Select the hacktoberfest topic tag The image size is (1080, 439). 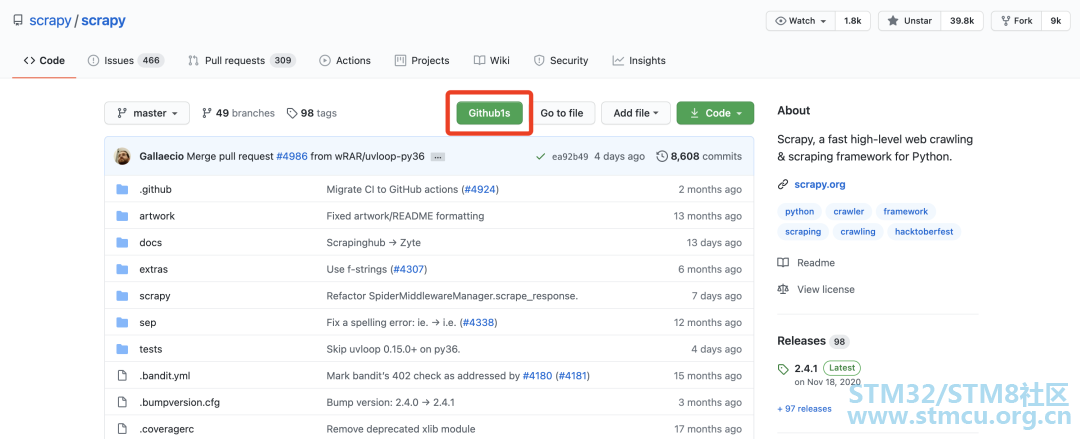(x=924, y=232)
